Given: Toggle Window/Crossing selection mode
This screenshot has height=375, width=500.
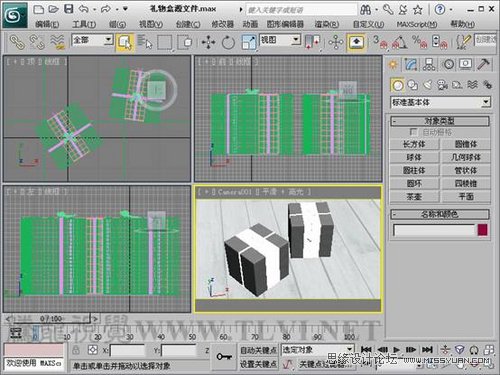Looking at the screenshot, I should pyautogui.click(x=185, y=42).
